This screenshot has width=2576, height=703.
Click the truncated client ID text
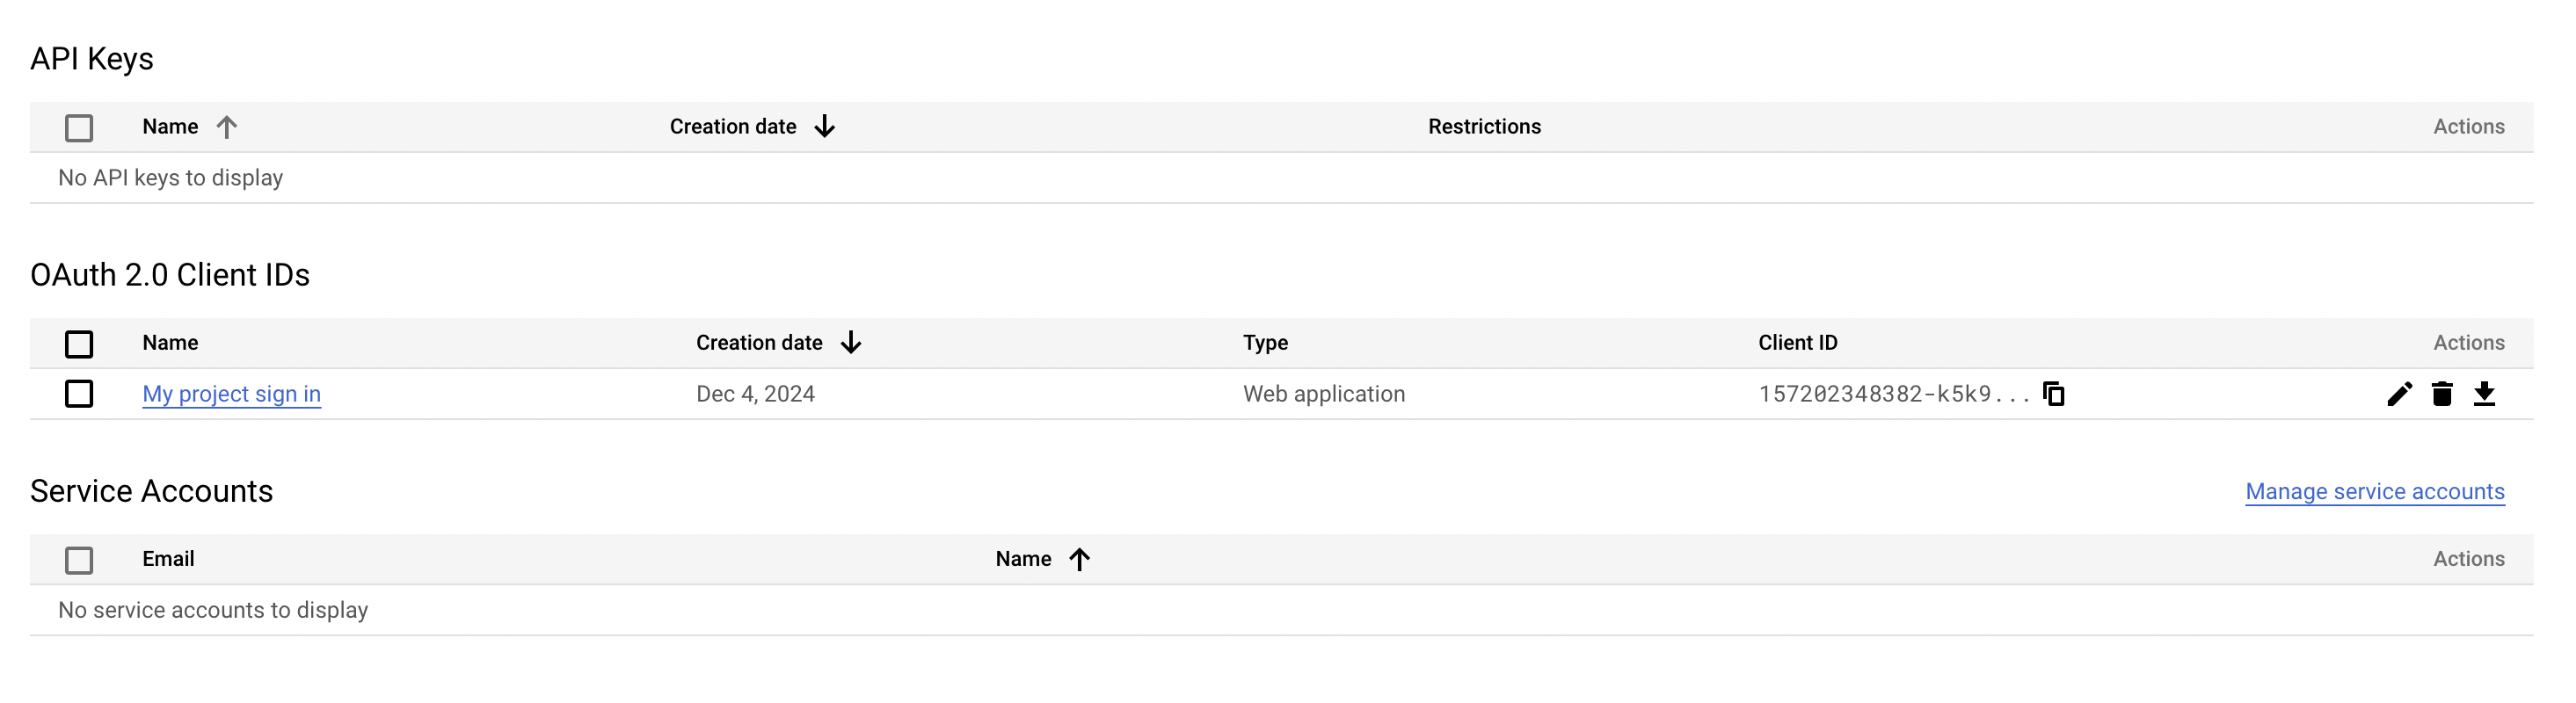(1894, 394)
